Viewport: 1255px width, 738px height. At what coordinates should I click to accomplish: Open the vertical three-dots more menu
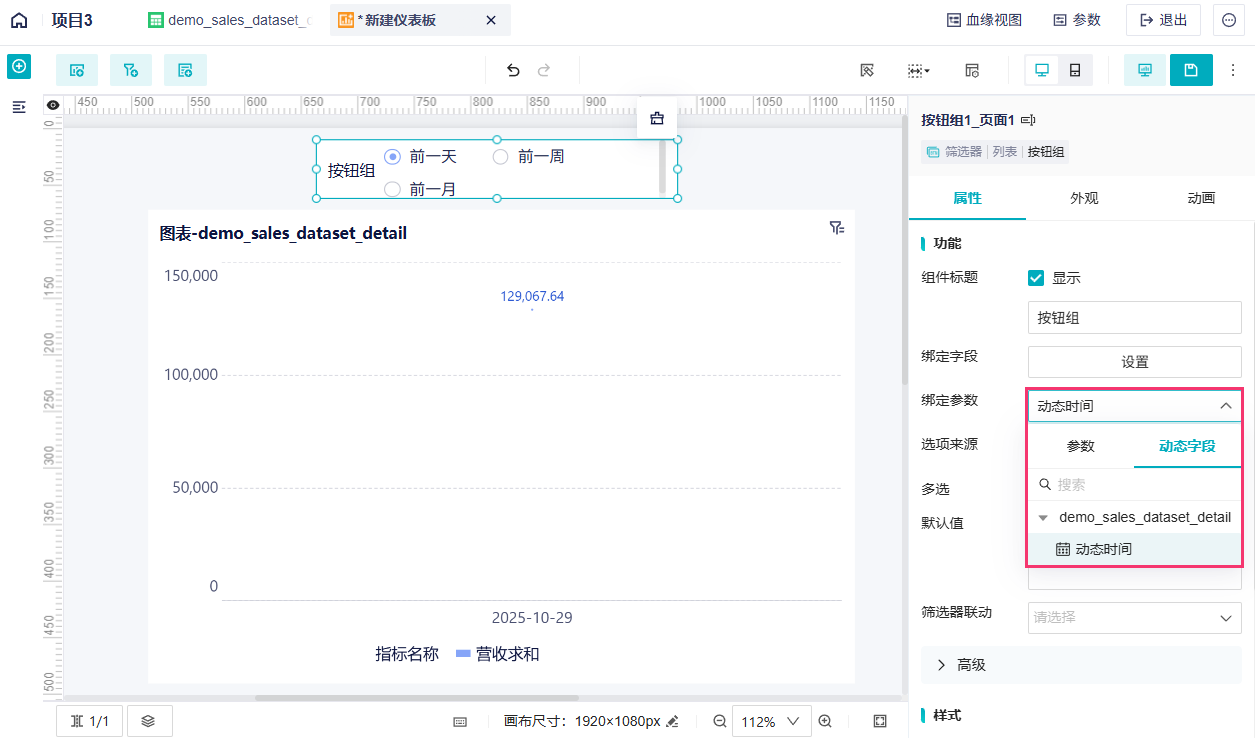pyautogui.click(x=1233, y=70)
